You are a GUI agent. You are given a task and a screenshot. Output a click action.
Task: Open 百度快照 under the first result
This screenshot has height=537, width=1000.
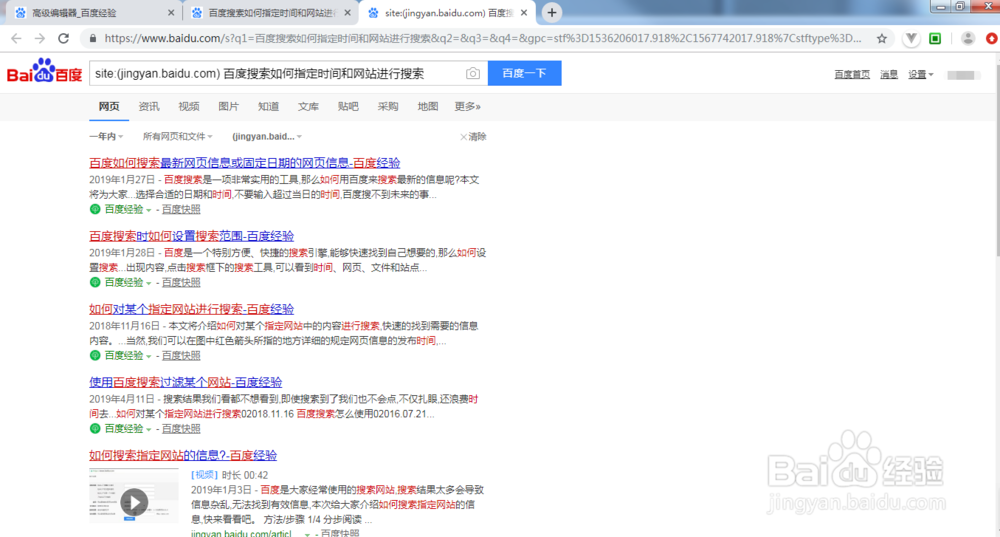coord(181,209)
